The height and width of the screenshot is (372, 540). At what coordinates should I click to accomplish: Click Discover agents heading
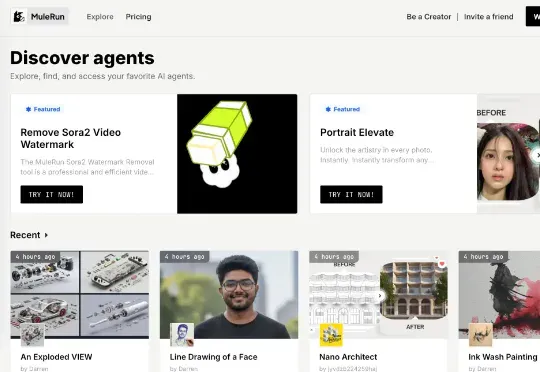(82, 58)
